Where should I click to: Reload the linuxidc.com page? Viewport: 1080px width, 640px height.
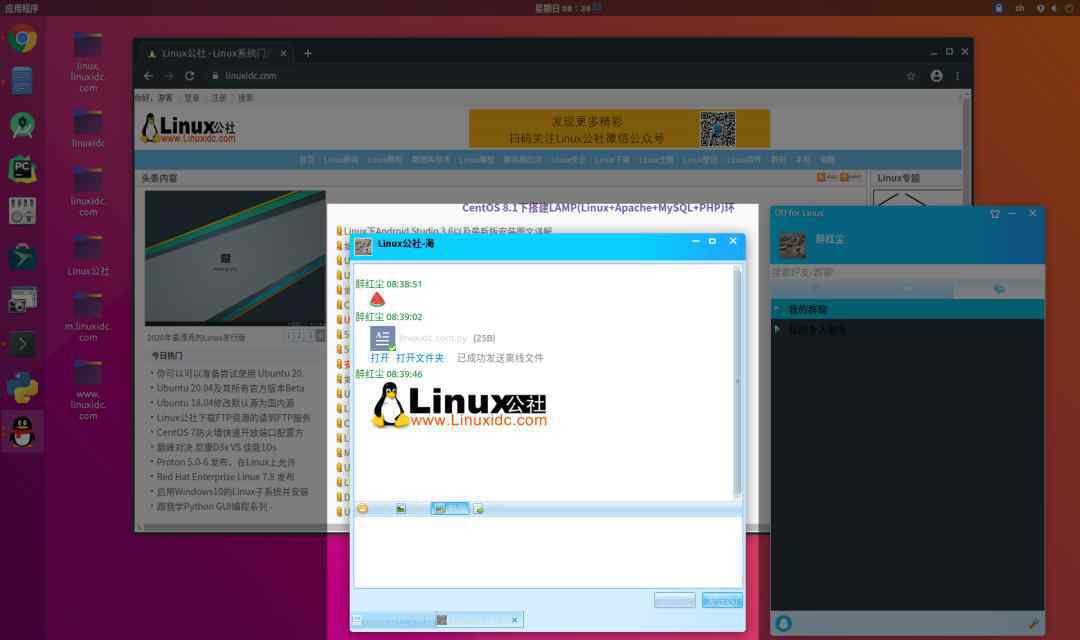[190, 76]
